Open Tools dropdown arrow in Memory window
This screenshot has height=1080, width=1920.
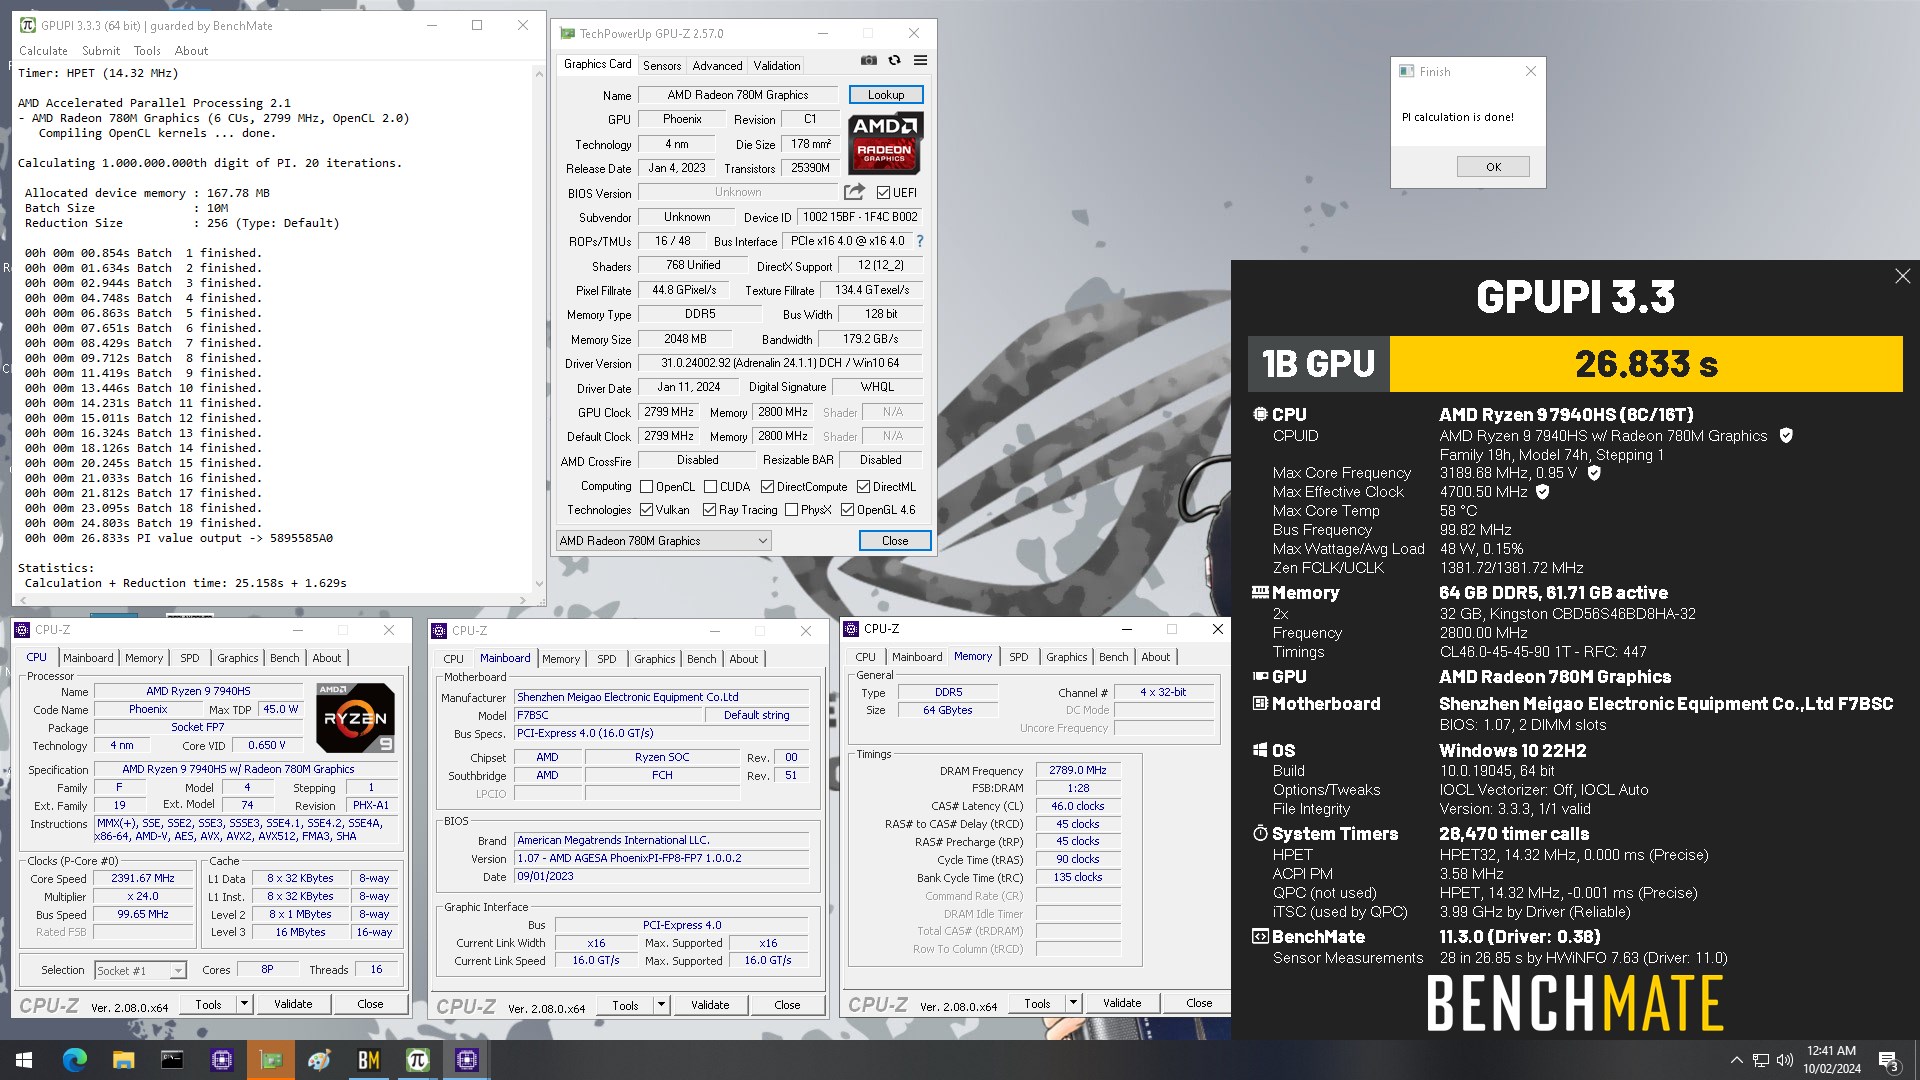click(1073, 1003)
